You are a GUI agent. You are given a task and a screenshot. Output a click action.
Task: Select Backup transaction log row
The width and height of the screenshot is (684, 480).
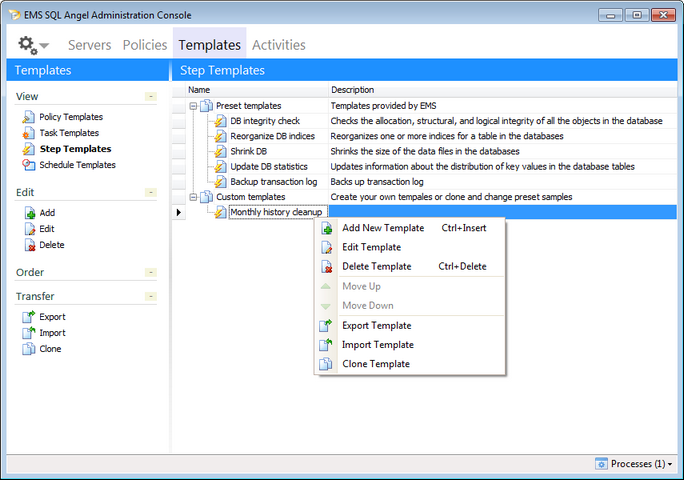[425, 182]
